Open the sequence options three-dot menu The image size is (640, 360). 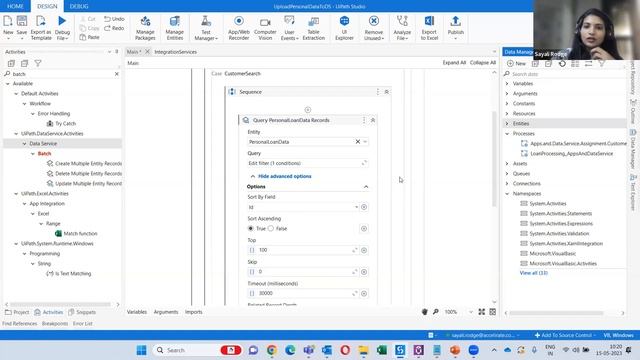(x=378, y=92)
